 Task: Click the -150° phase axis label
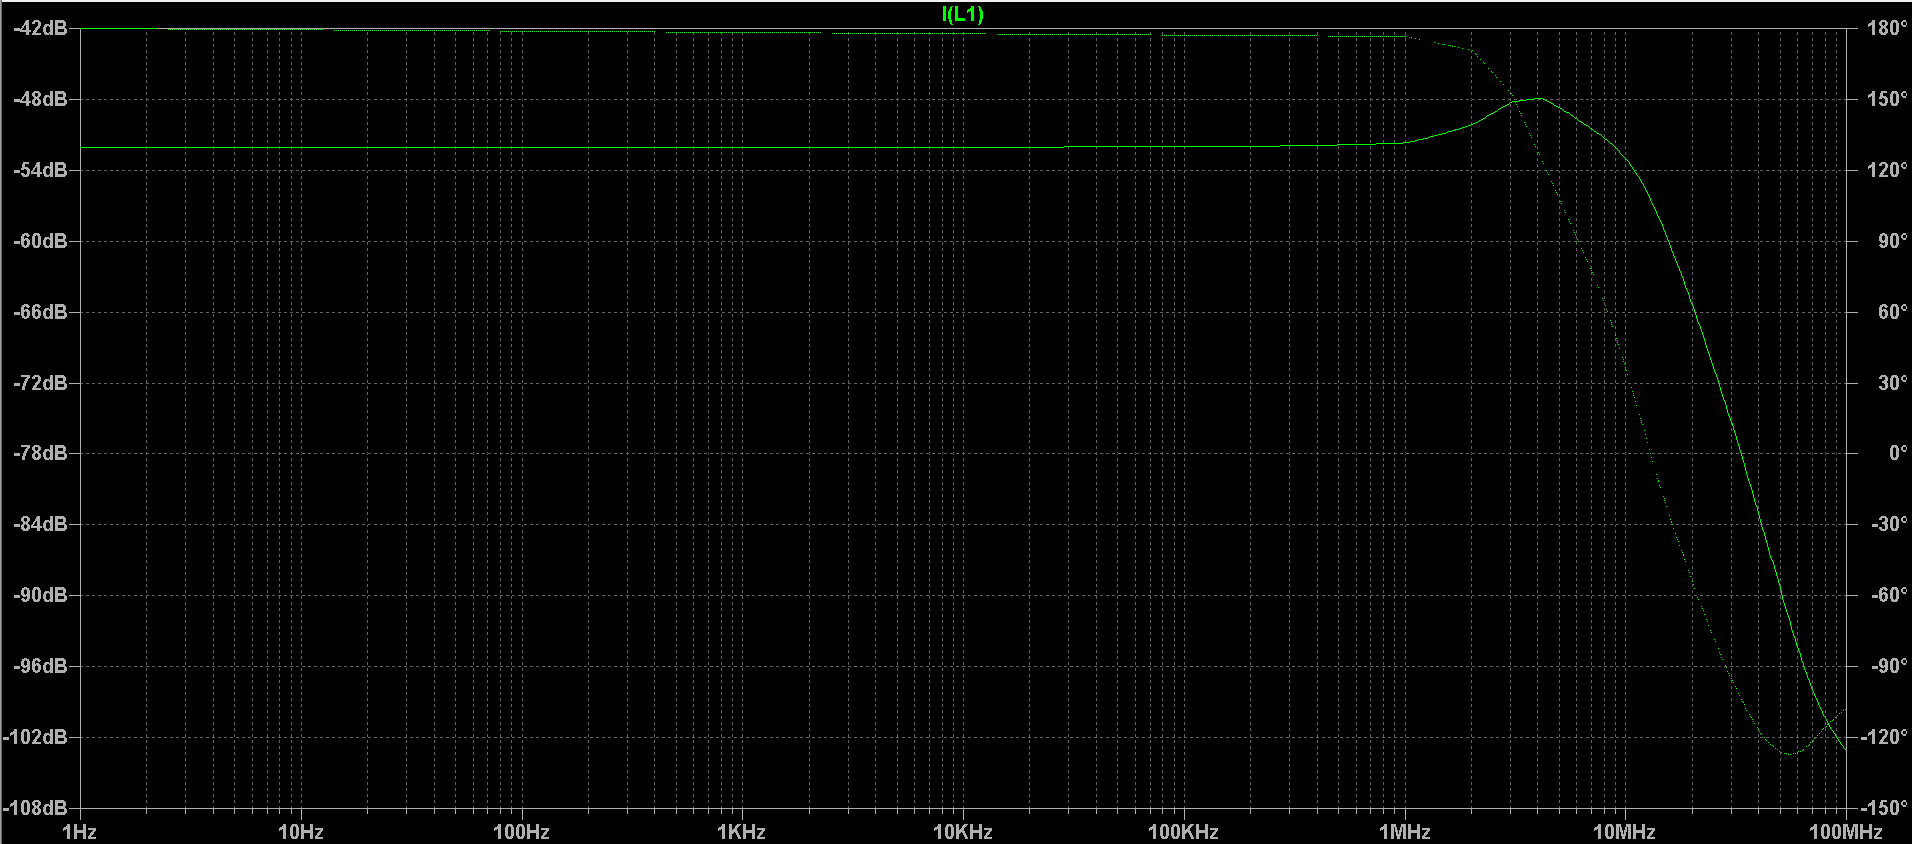[1886, 807]
